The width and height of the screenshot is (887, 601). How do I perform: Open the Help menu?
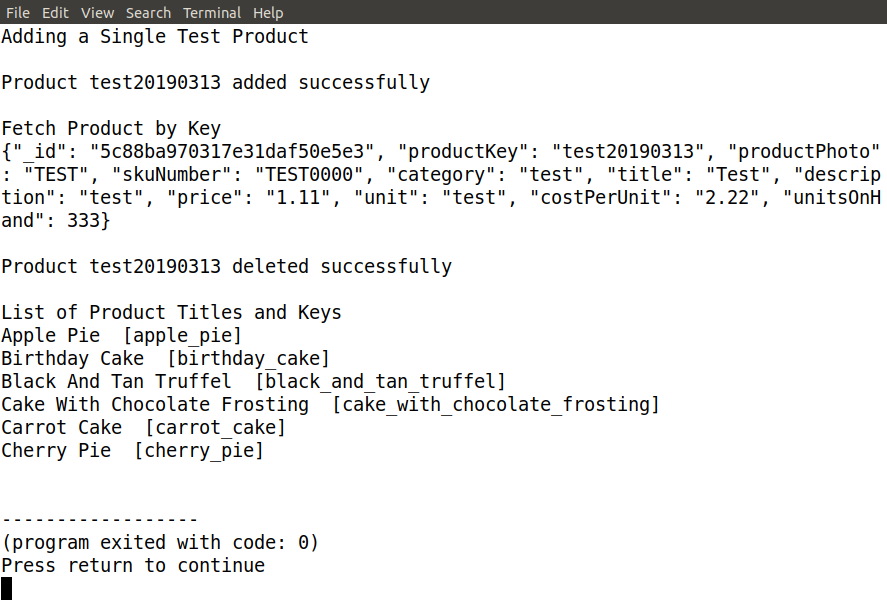tap(268, 13)
